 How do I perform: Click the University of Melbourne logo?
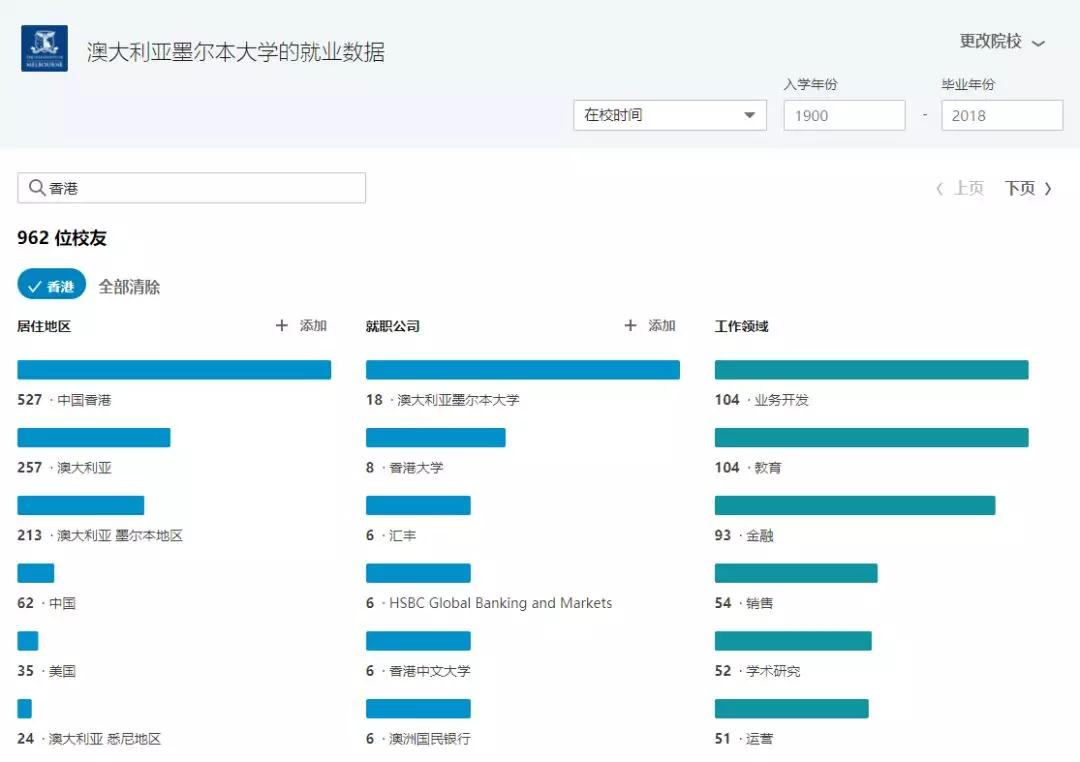[44, 49]
